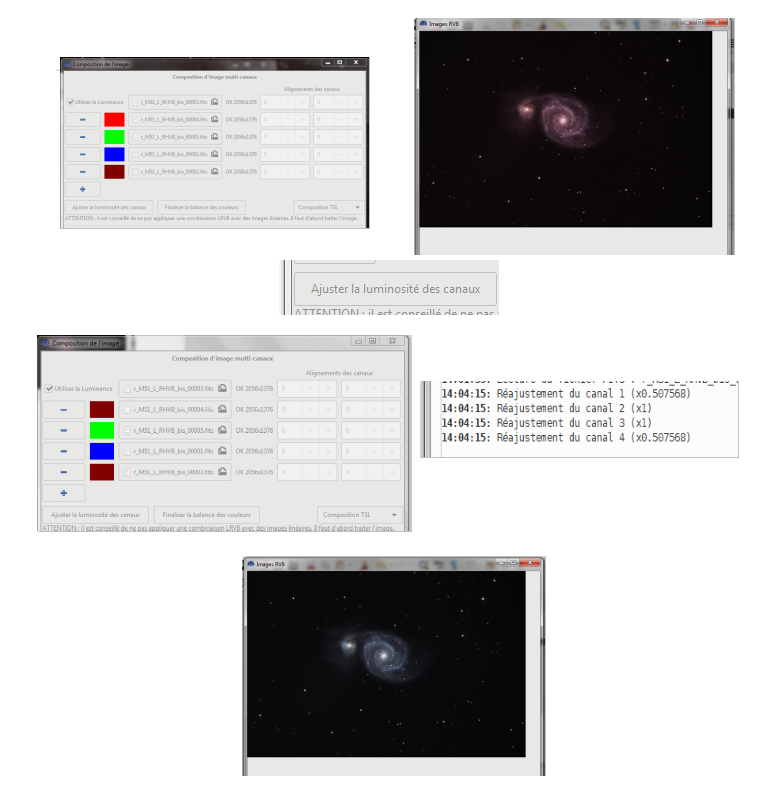Select log line Réajustement du canal 2 (x1)
Screen dimensions: 776x801
[547, 409]
